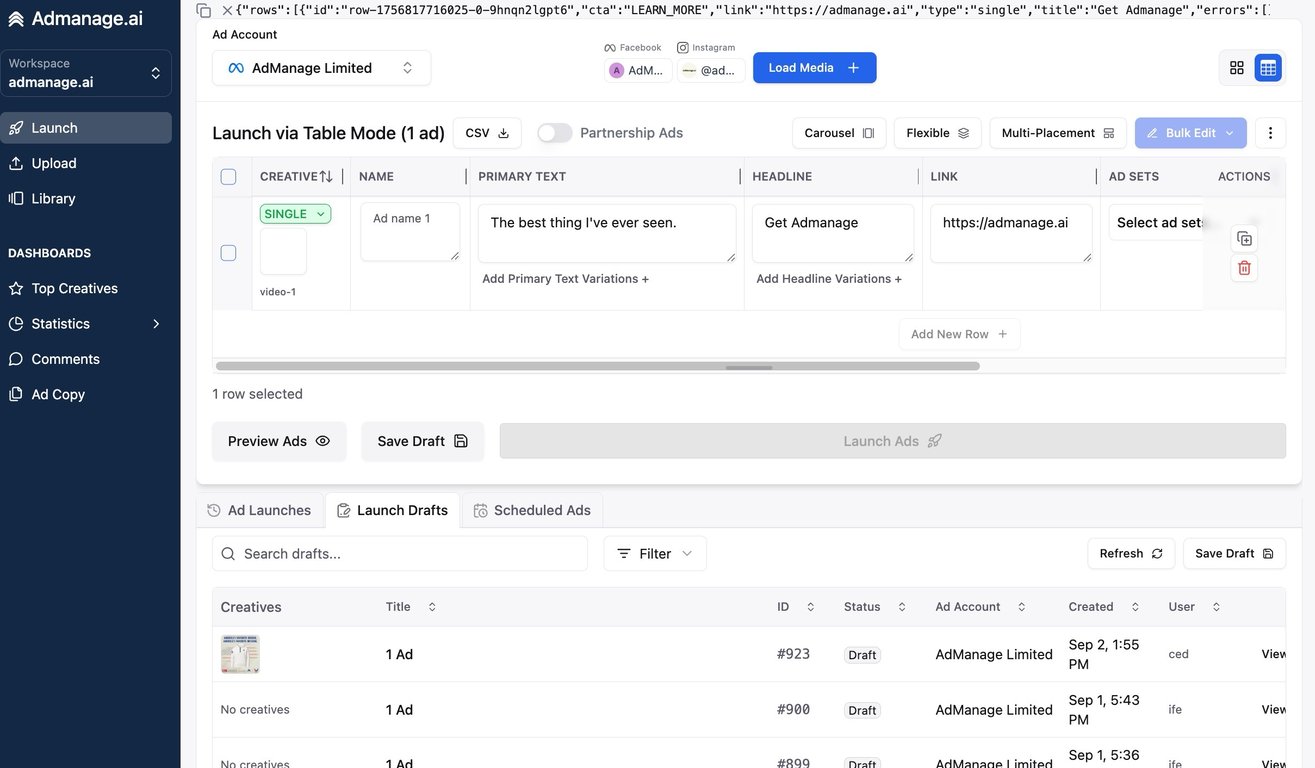This screenshot has height=768, width=1315.
Task: Duplicate the Ad name 1 row
Action: point(1244,238)
